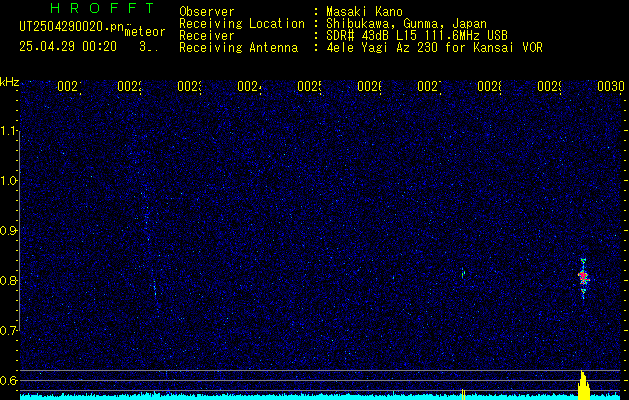
Task: Click the 0028 time marker
Action: [489, 86]
